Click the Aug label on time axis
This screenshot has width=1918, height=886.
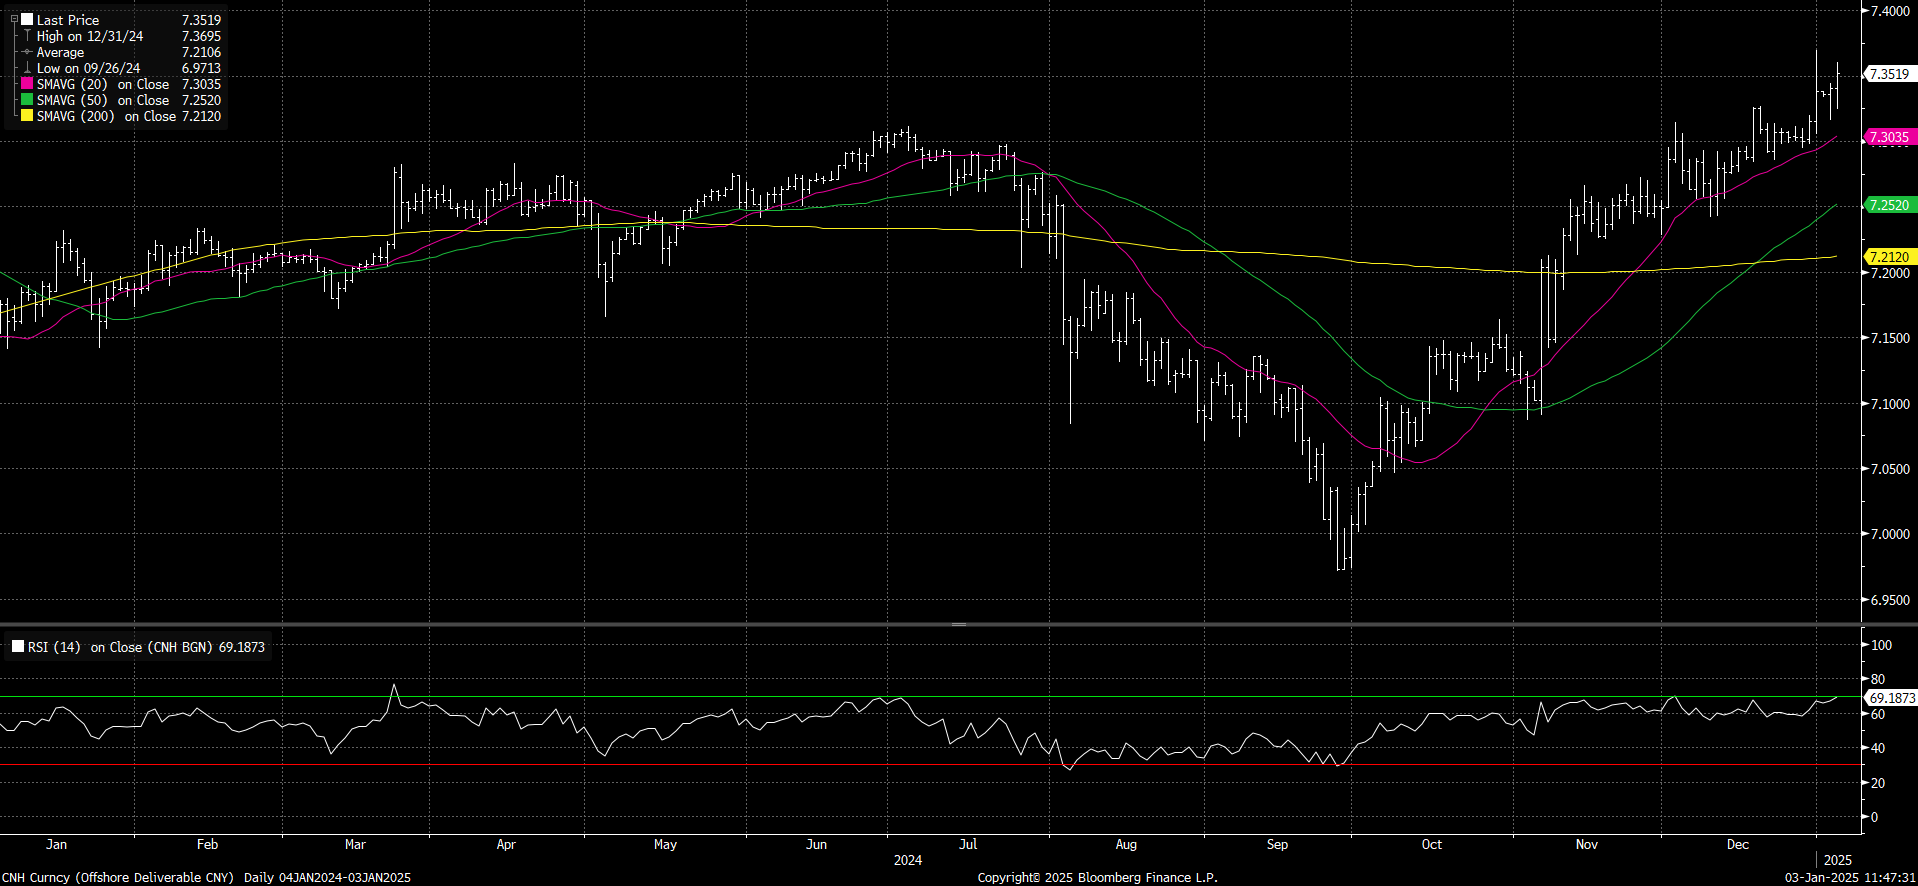click(x=1126, y=844)
